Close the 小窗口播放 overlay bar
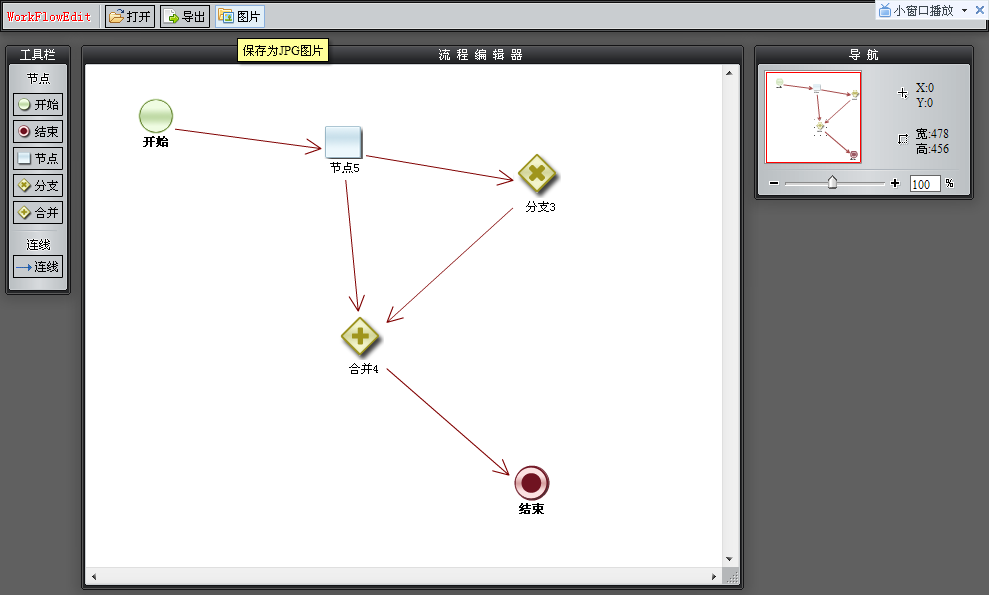The height and width of the screenshot is (595, 989). (x=980, y=10)
